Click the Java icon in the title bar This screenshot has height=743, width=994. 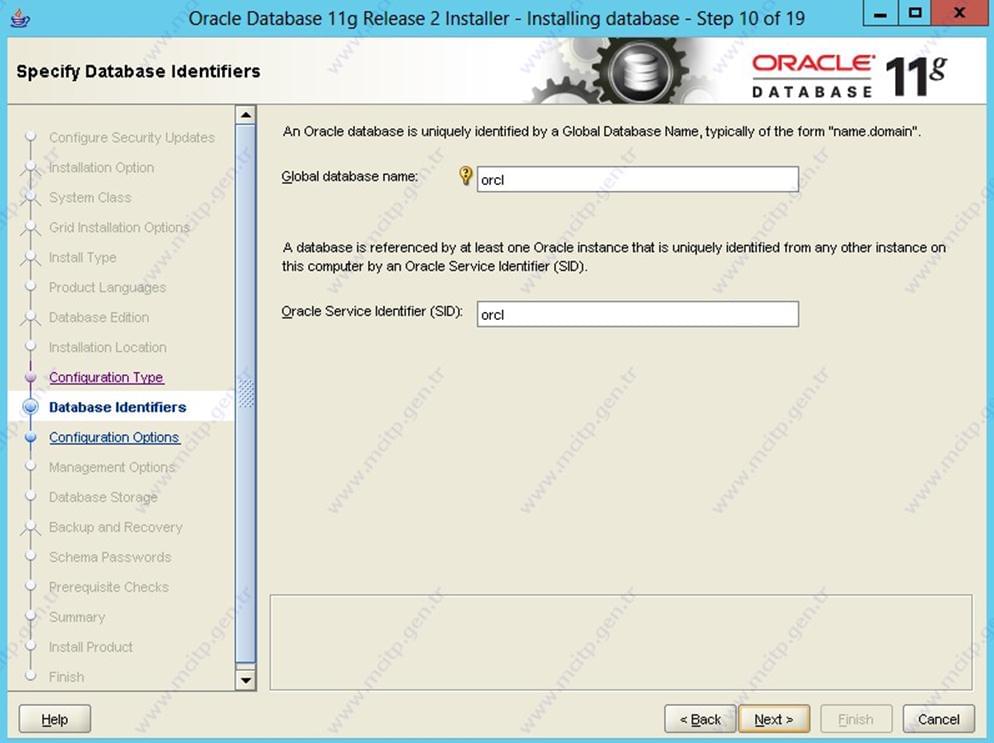click(20, 18)
